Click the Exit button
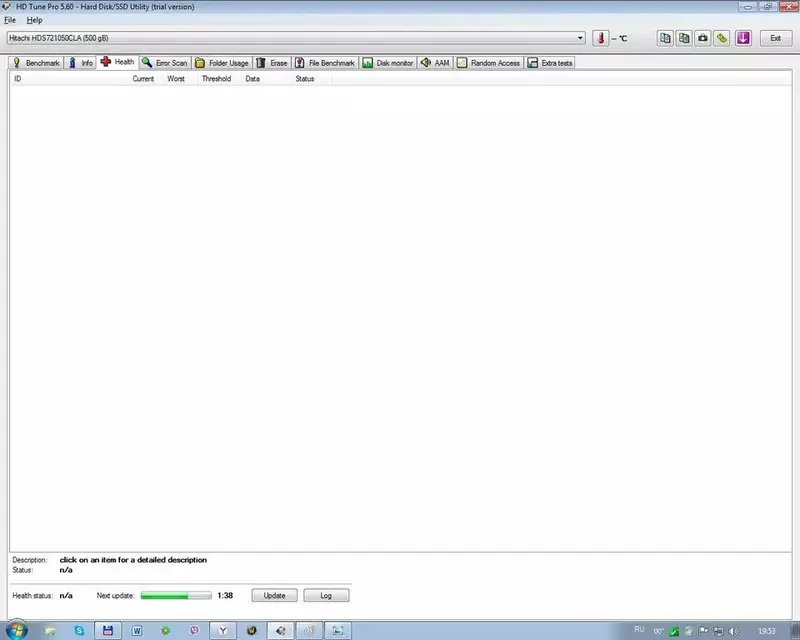The width and height of the screenshot is (800, 640). pos(776,38)
